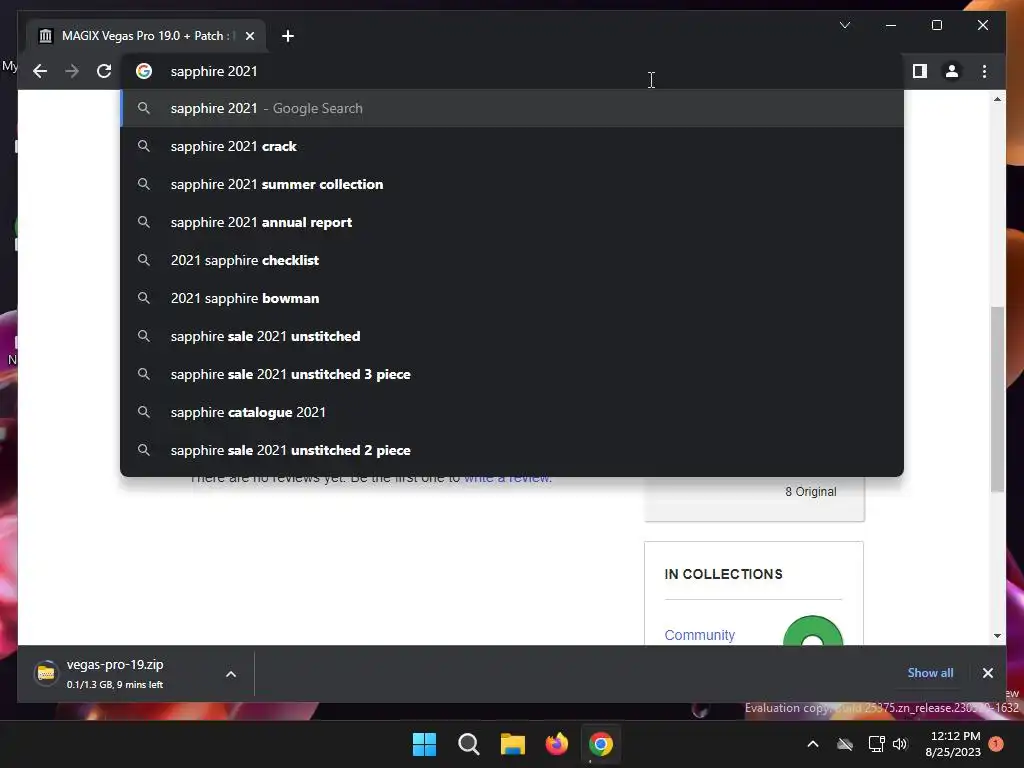Open a new tab with the plus button
1024x768 pixels.
point(287,36)
